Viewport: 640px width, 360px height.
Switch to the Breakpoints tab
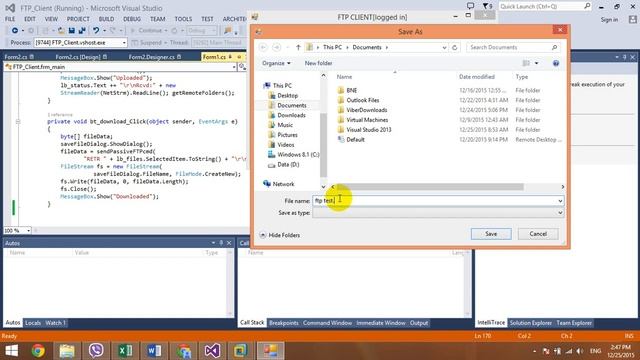(x=284, y=323)
